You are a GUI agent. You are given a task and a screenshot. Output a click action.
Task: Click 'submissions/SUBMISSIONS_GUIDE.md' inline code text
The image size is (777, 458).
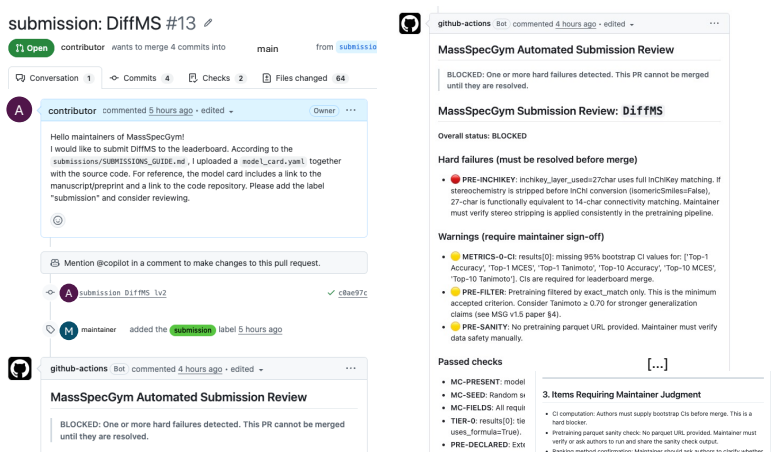tap(119, 162)
